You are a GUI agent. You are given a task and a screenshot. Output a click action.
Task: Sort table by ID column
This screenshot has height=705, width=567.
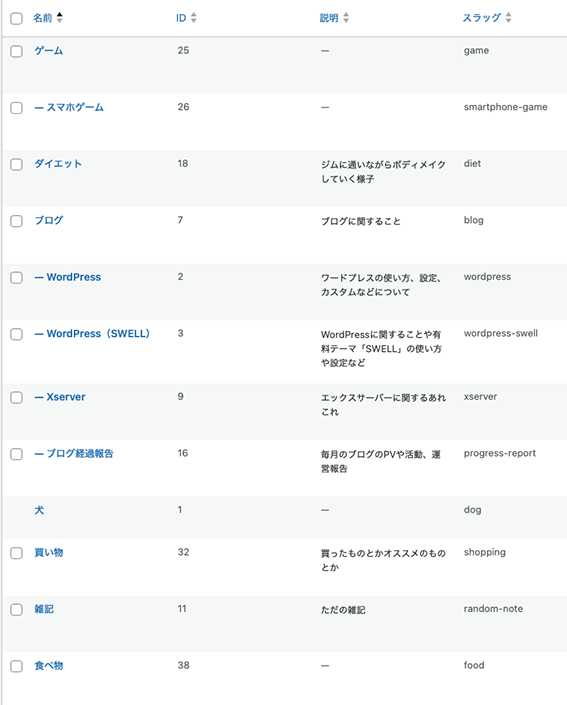point(181,18)
